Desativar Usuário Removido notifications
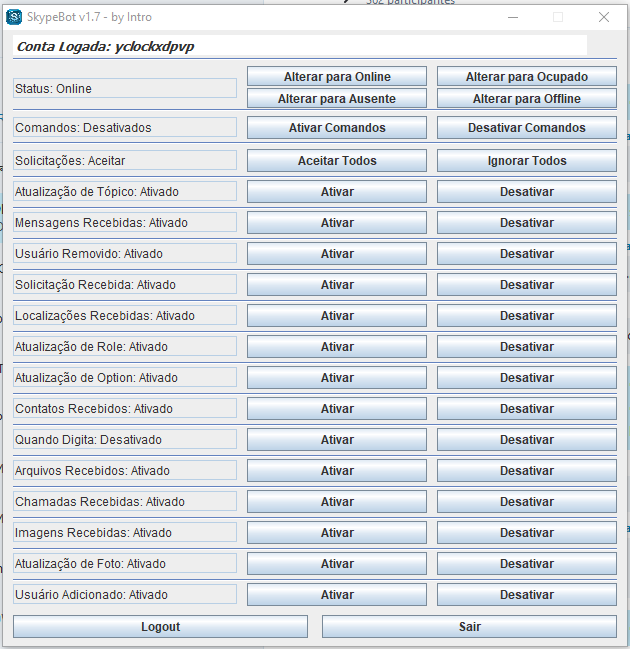Viewport: 630px width, 649px height. click(527, 254)
